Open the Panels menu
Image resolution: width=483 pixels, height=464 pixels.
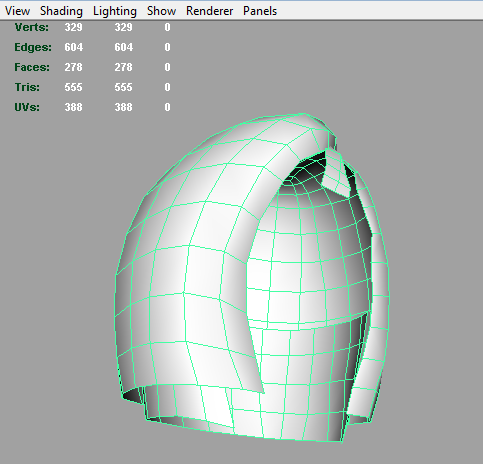tap(260, 11)
